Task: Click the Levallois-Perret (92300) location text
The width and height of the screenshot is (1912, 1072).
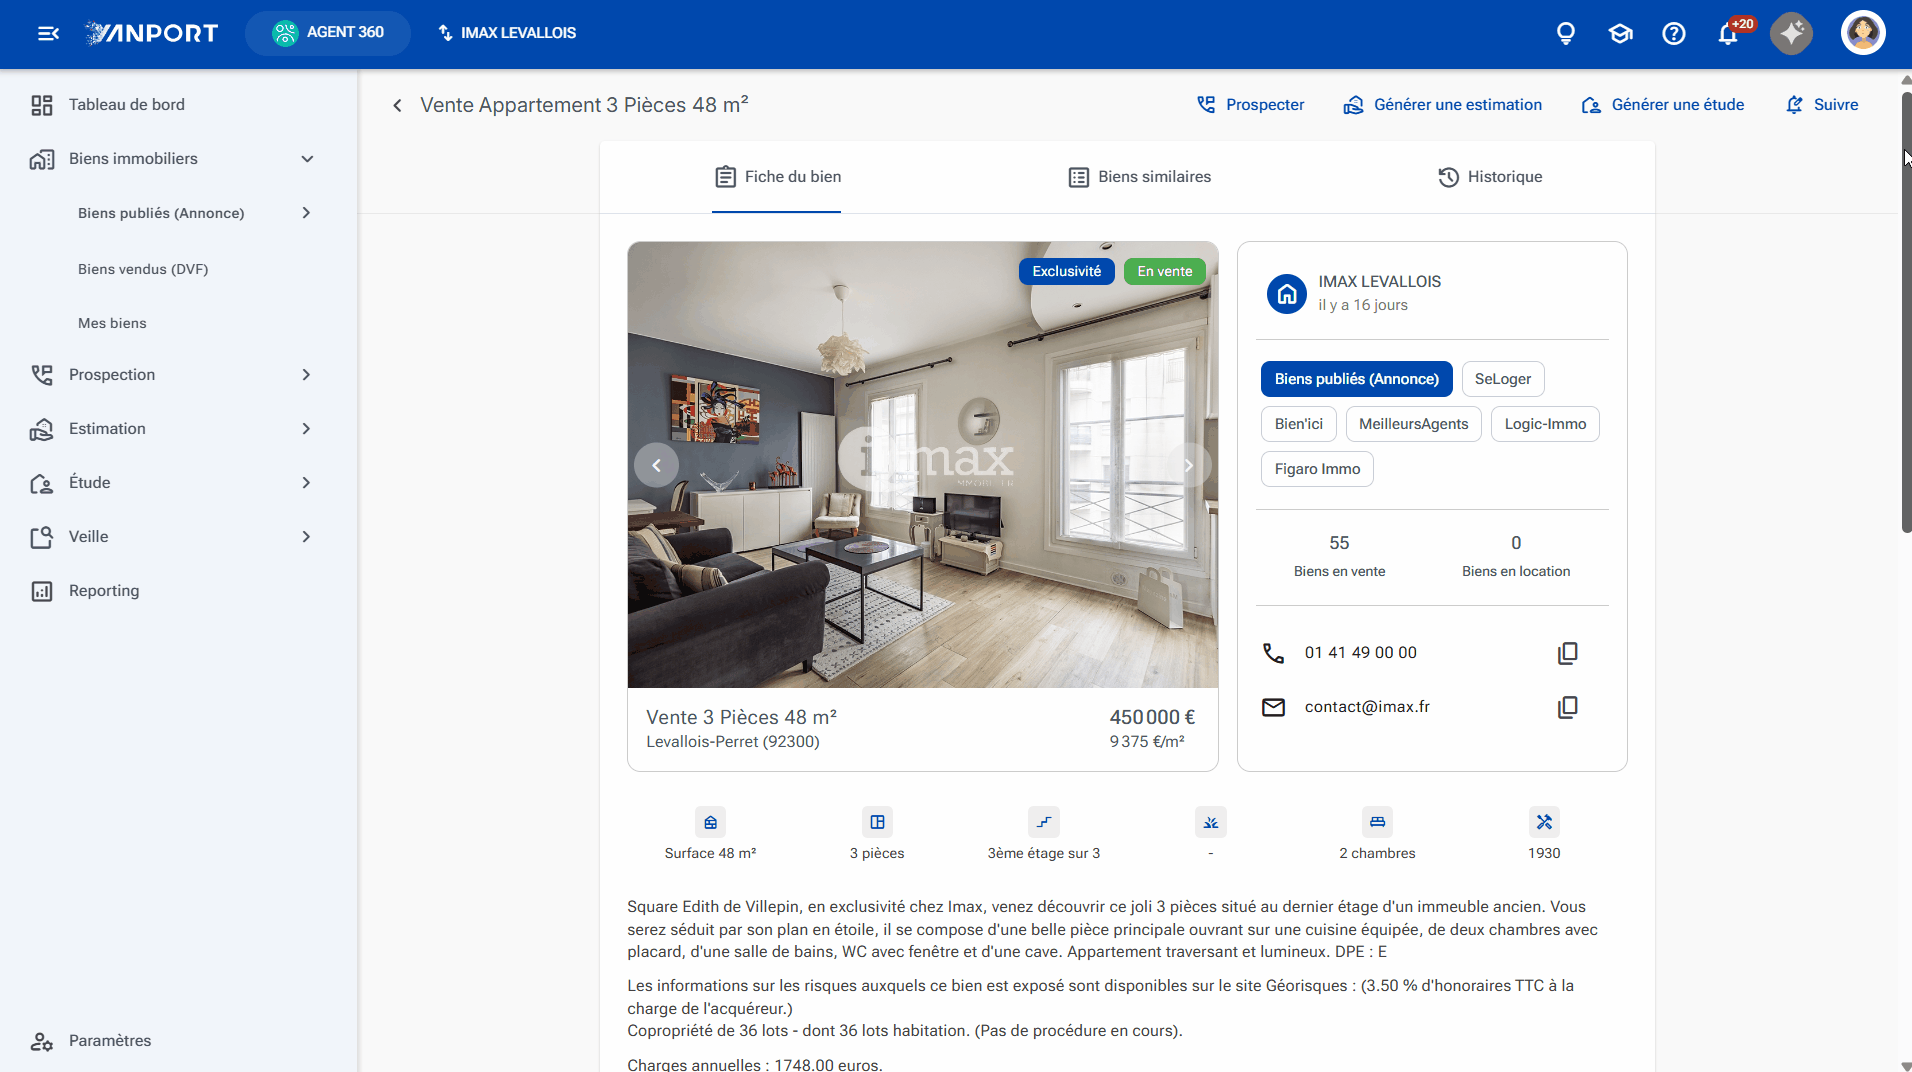Action: point(732,742)
